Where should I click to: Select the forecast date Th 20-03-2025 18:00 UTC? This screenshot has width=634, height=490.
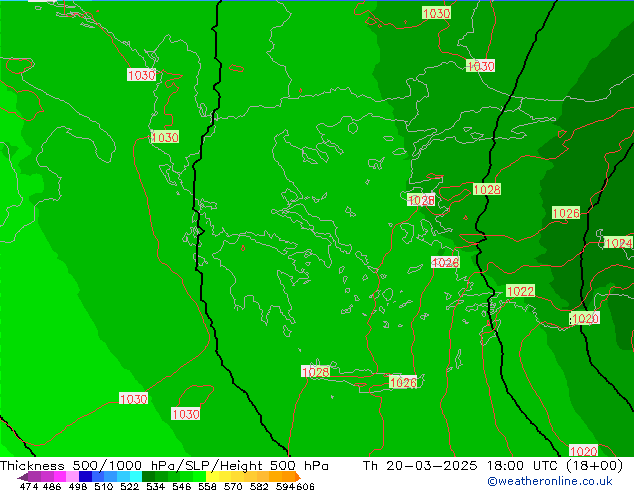(x=493, y=465)
